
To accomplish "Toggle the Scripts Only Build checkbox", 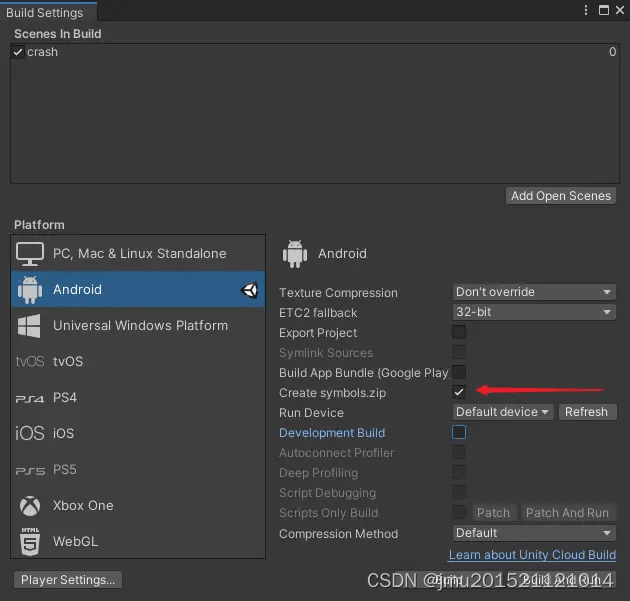I will pyautogui.click(x=459, y=512).
